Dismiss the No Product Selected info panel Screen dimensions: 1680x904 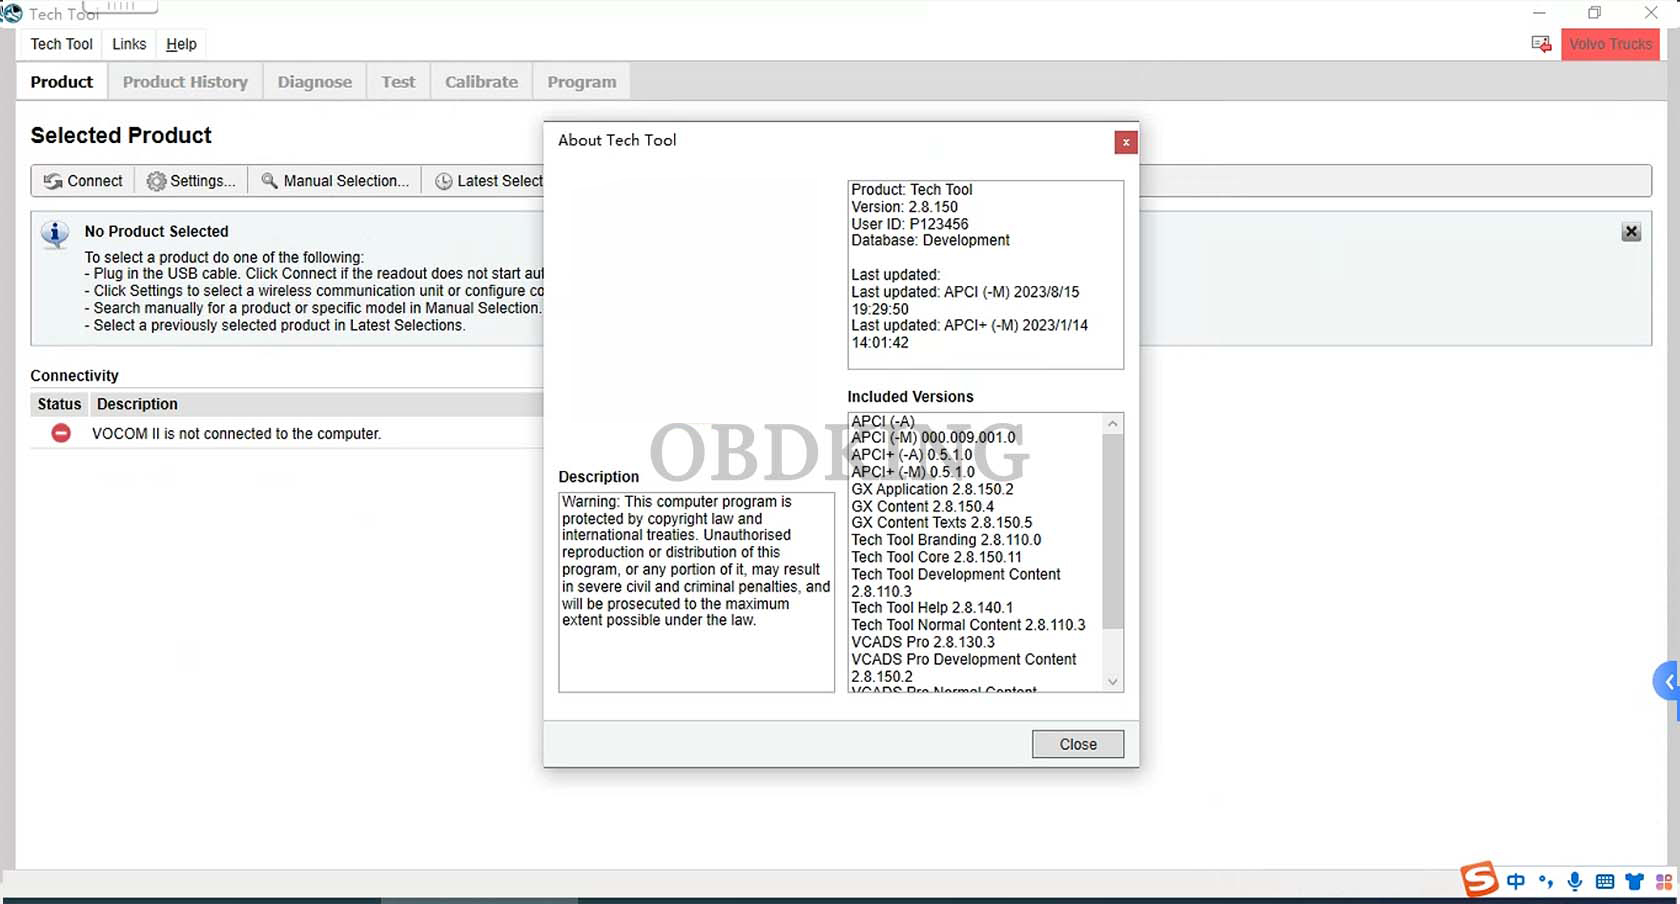pos(1631,232)
